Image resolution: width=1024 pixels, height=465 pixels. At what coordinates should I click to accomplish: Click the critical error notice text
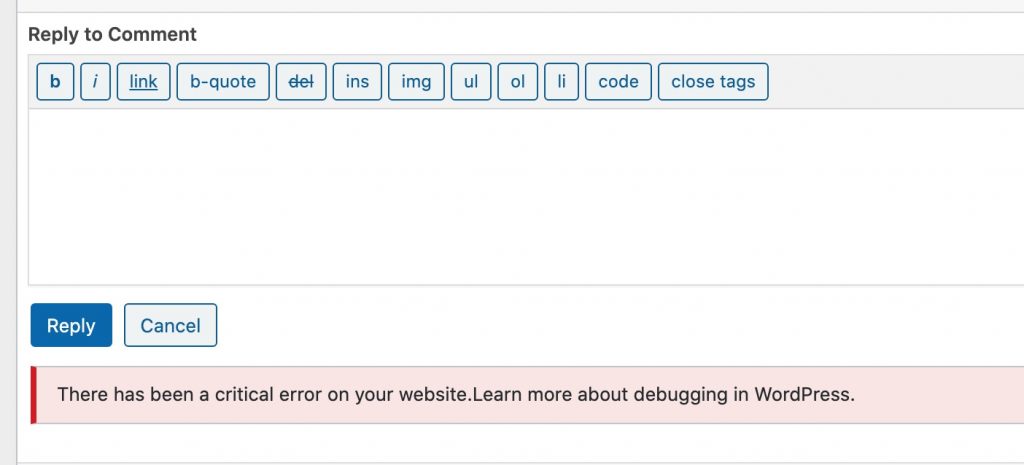(456, 394)
